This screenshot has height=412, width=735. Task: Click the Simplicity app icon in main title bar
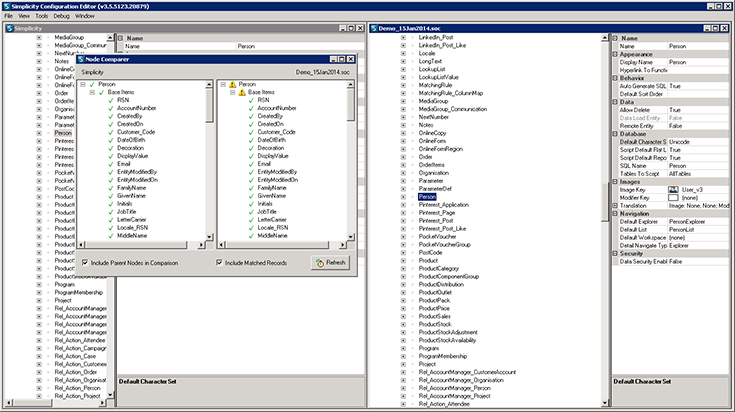[x=6, y=6]
